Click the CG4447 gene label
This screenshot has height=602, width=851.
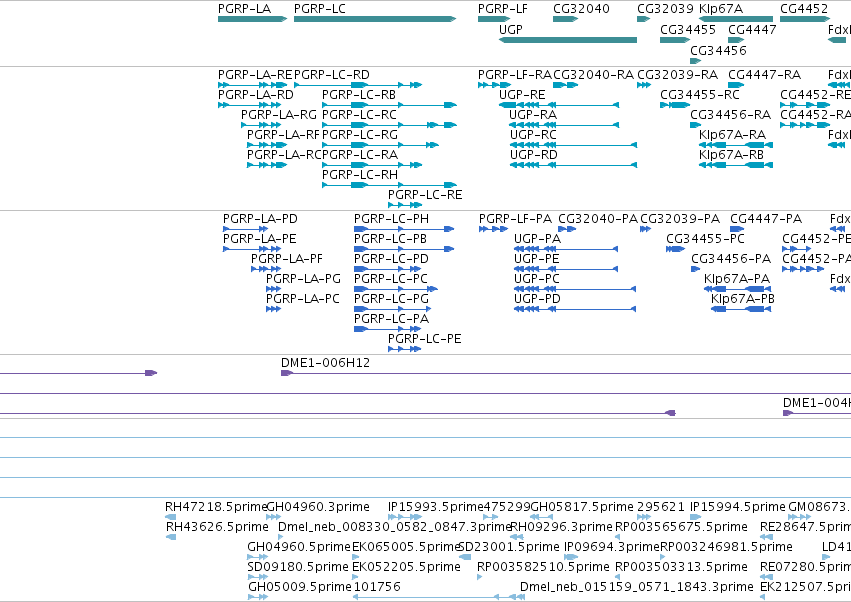752,29
